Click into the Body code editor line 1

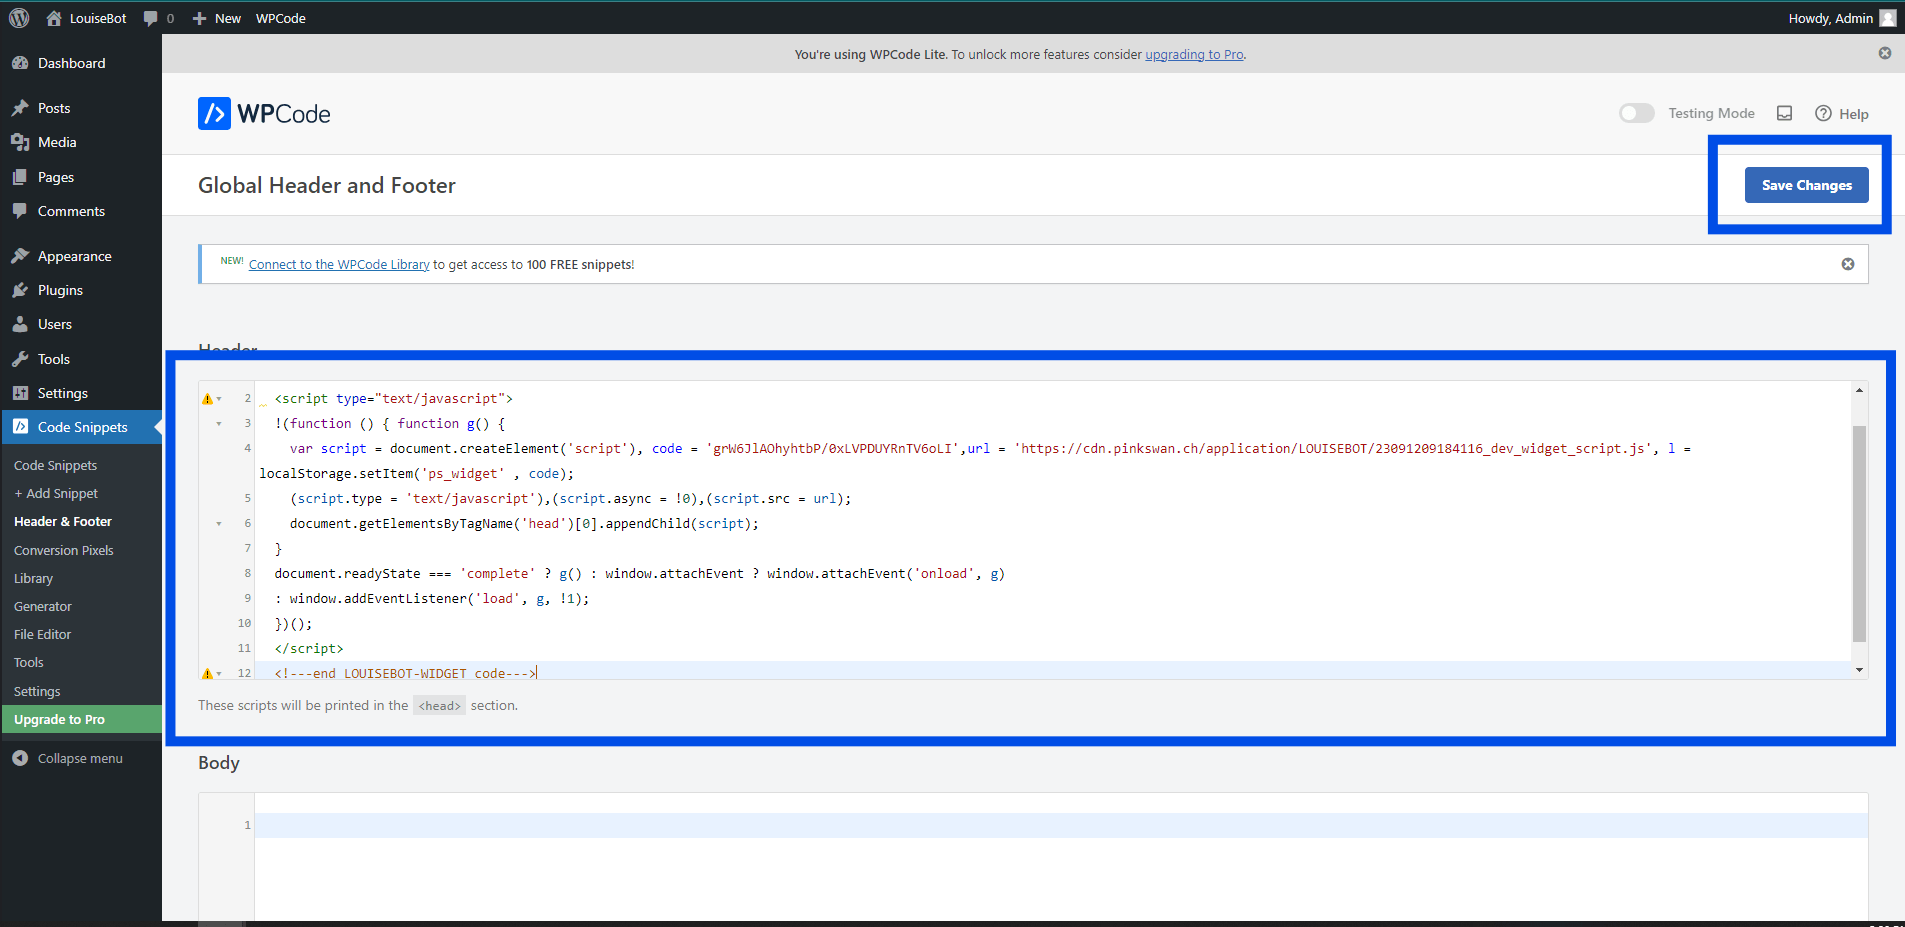[x=1061, y=825]
